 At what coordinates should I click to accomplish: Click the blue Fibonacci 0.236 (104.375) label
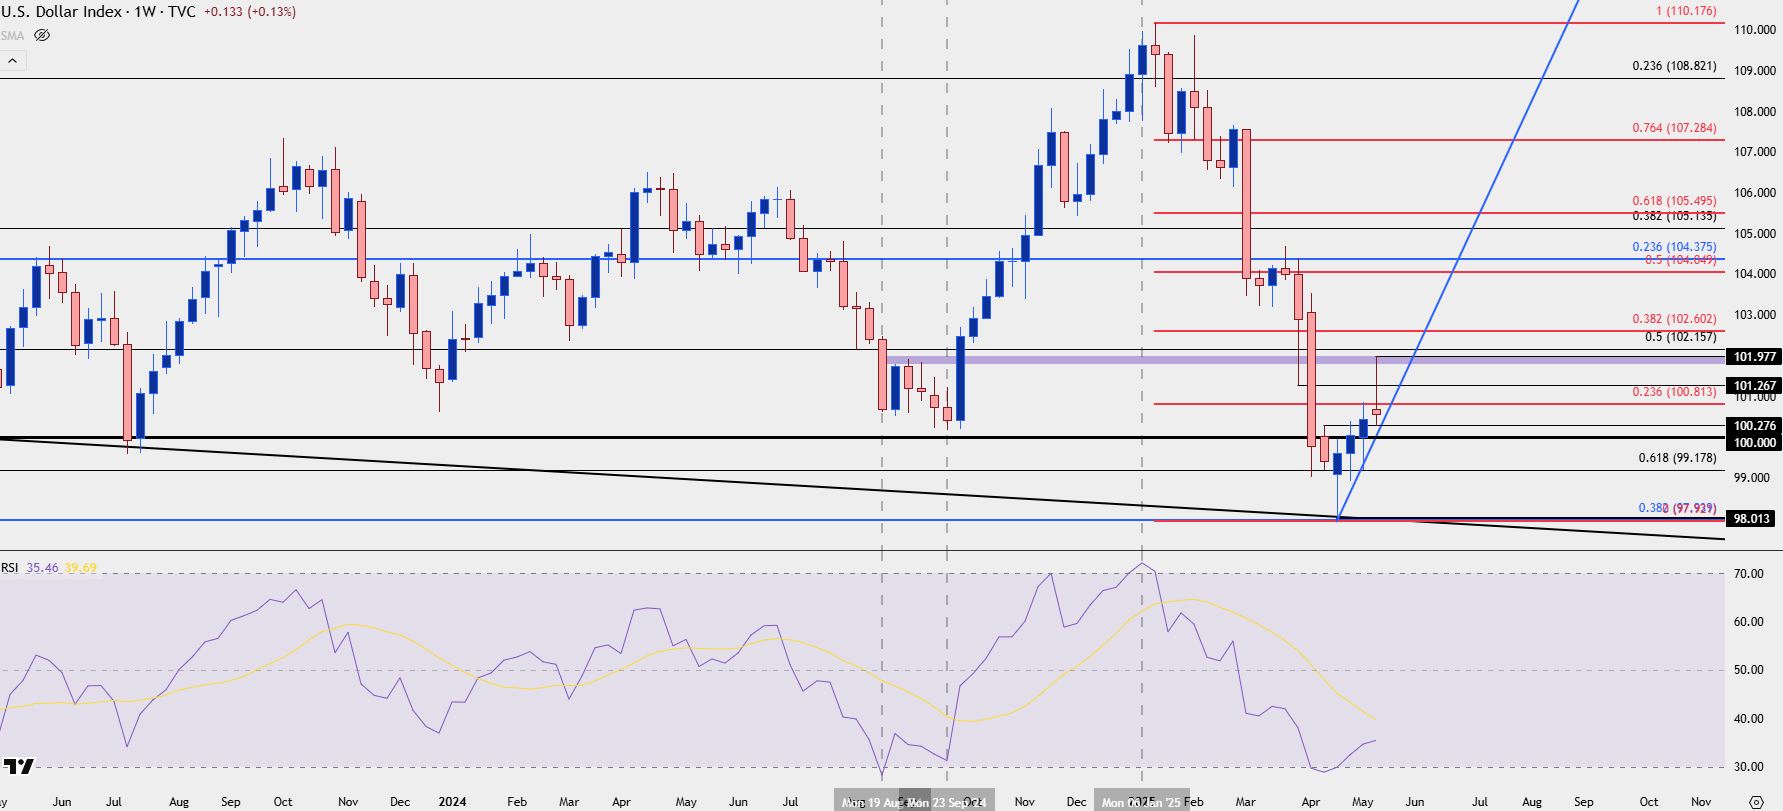pos(1674,247)
